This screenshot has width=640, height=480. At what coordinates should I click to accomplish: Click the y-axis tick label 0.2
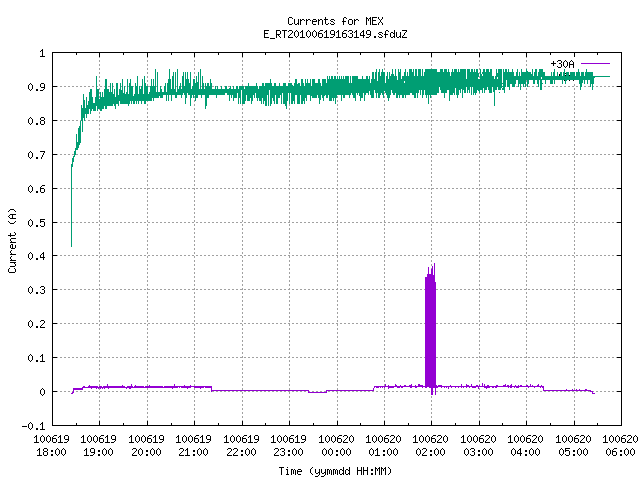click(x=36, y=324)
